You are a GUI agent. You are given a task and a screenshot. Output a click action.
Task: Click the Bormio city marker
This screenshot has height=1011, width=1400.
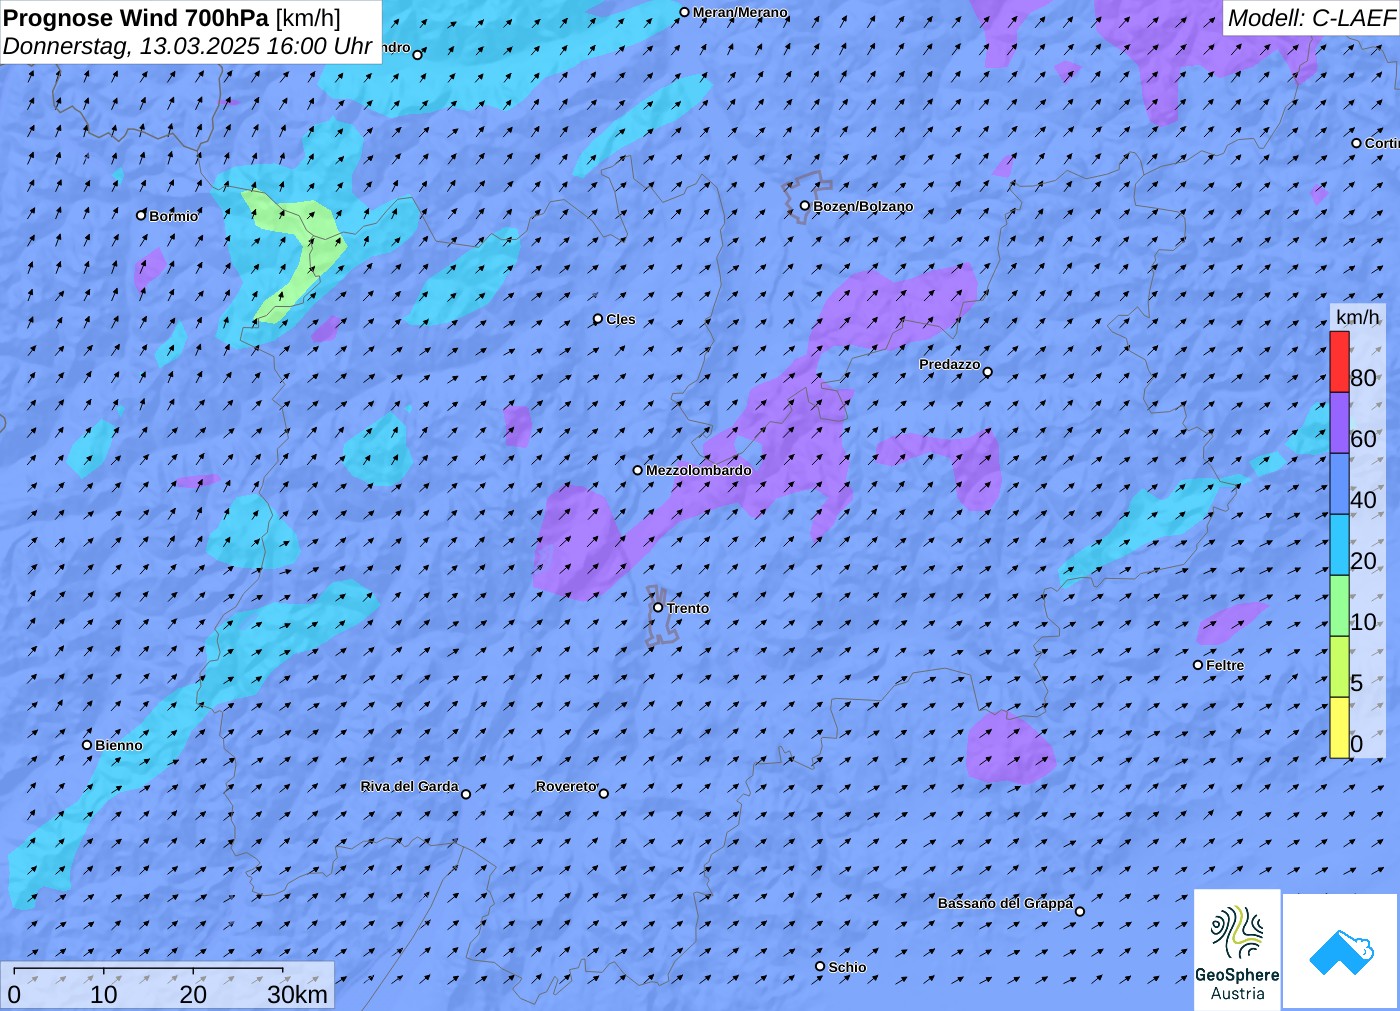coord(141,215)
